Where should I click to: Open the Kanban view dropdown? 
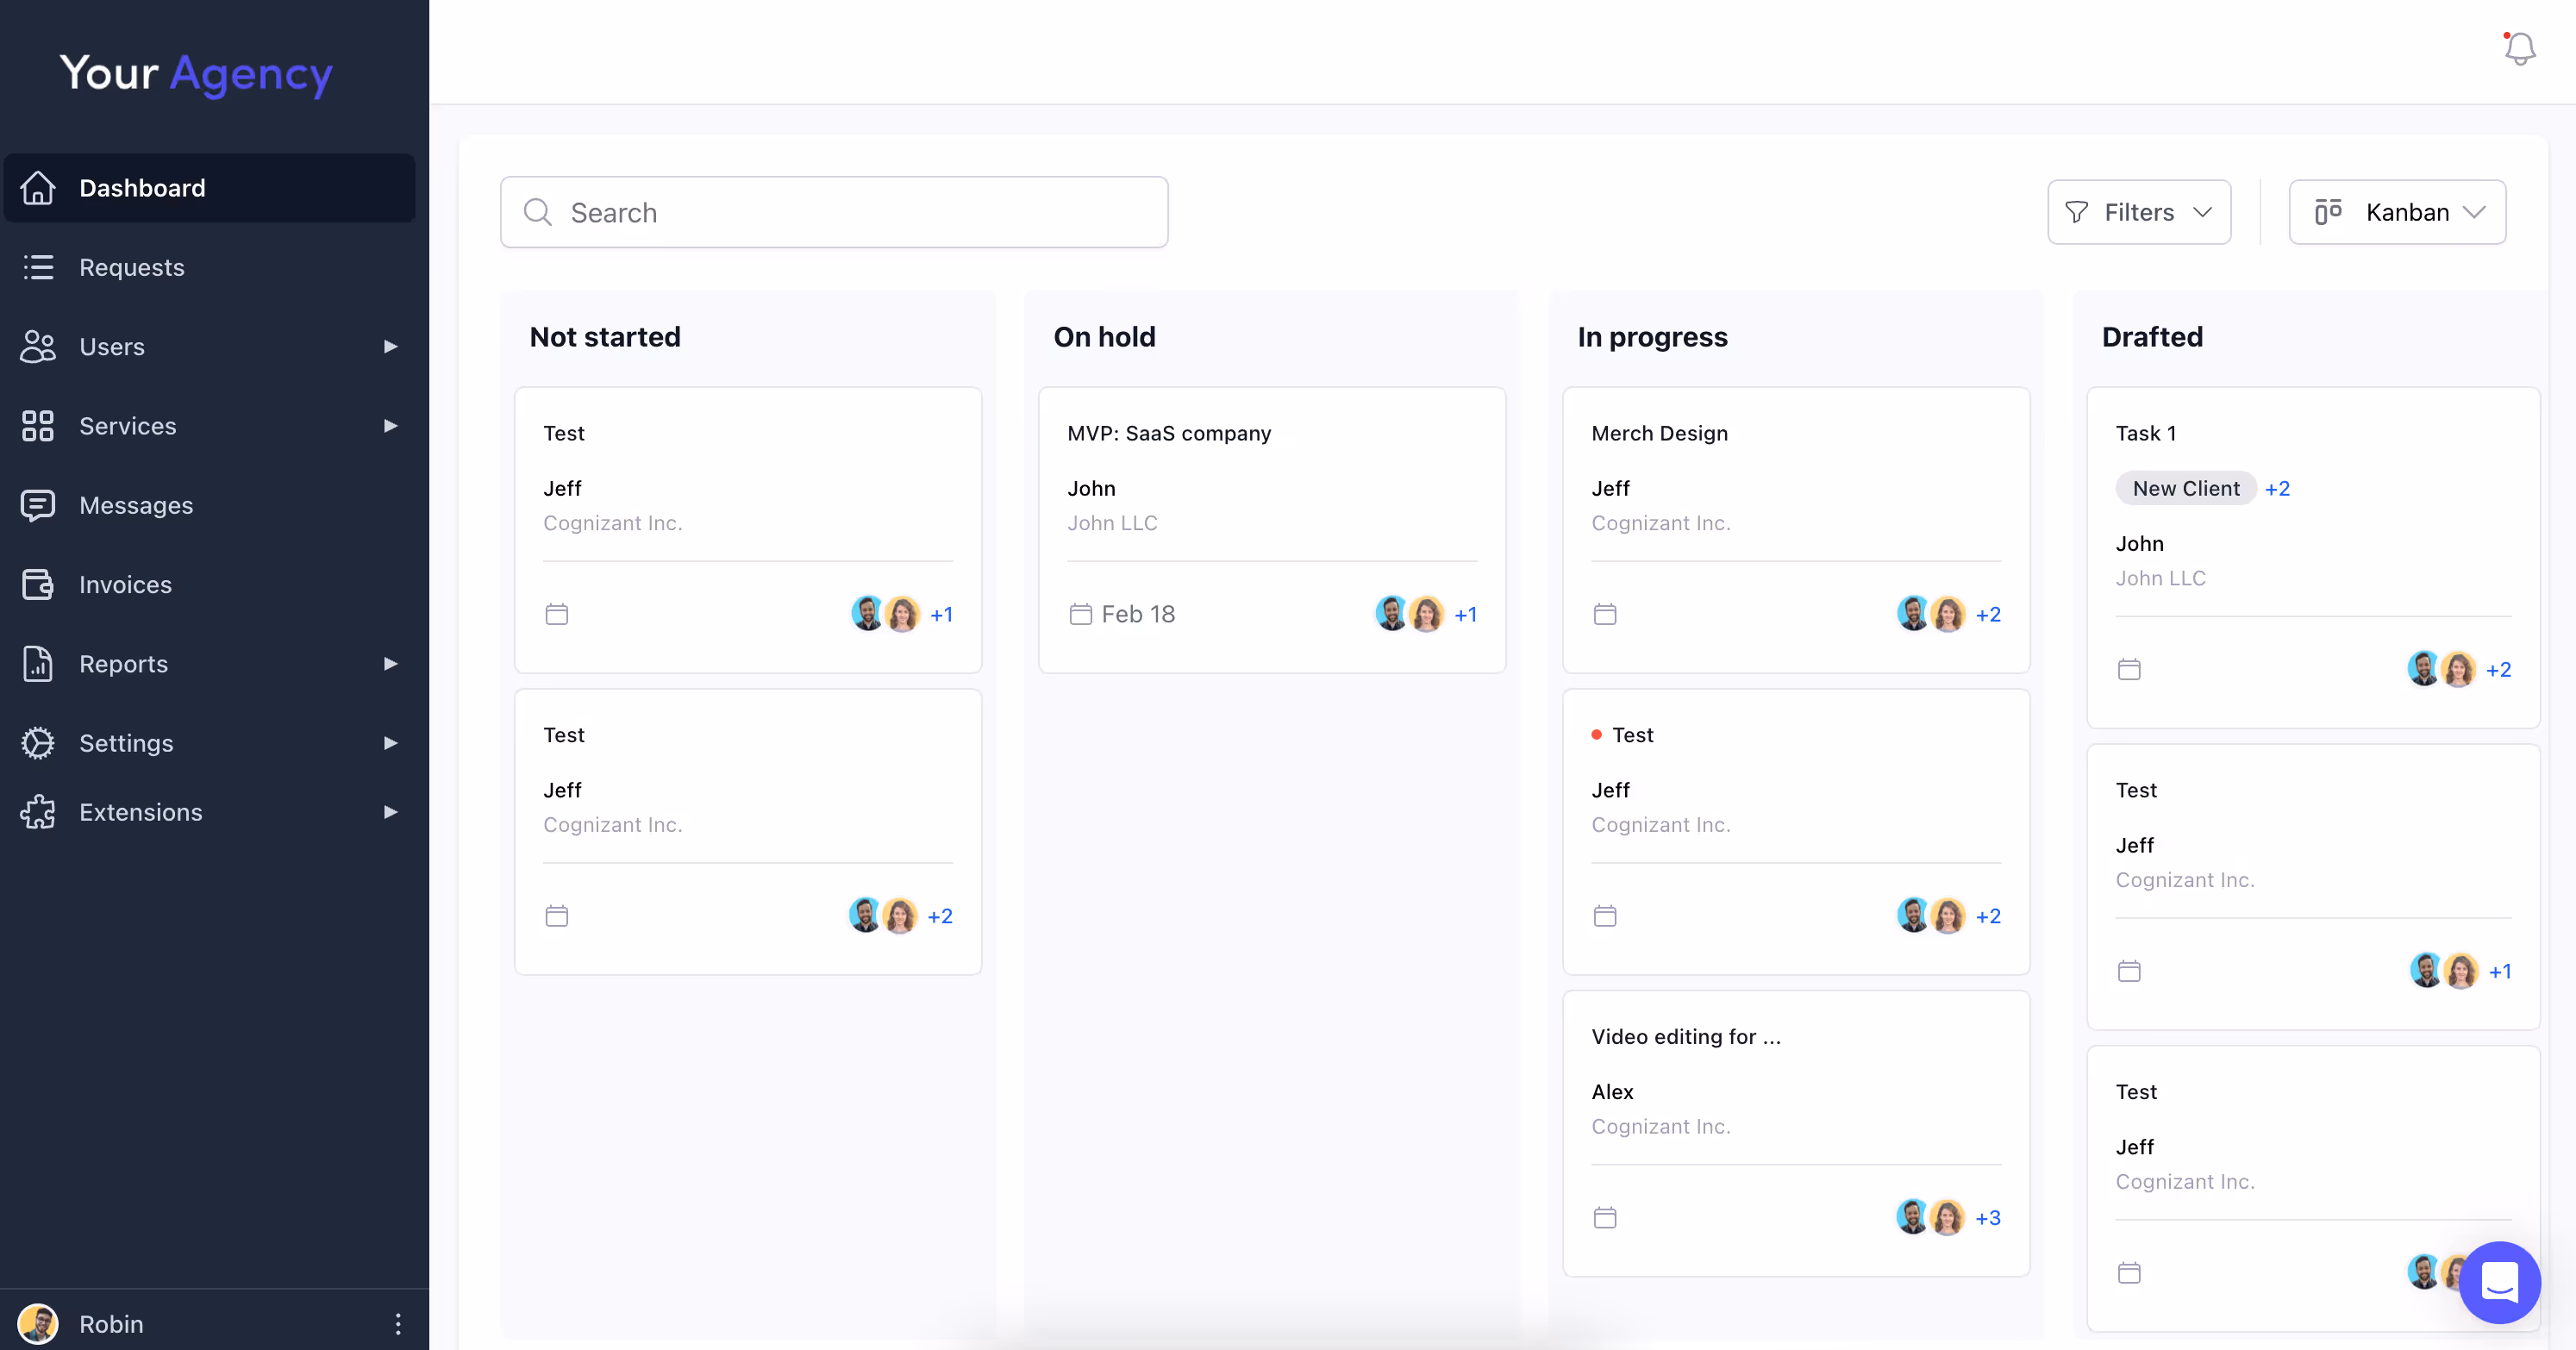coord(2397,212)
